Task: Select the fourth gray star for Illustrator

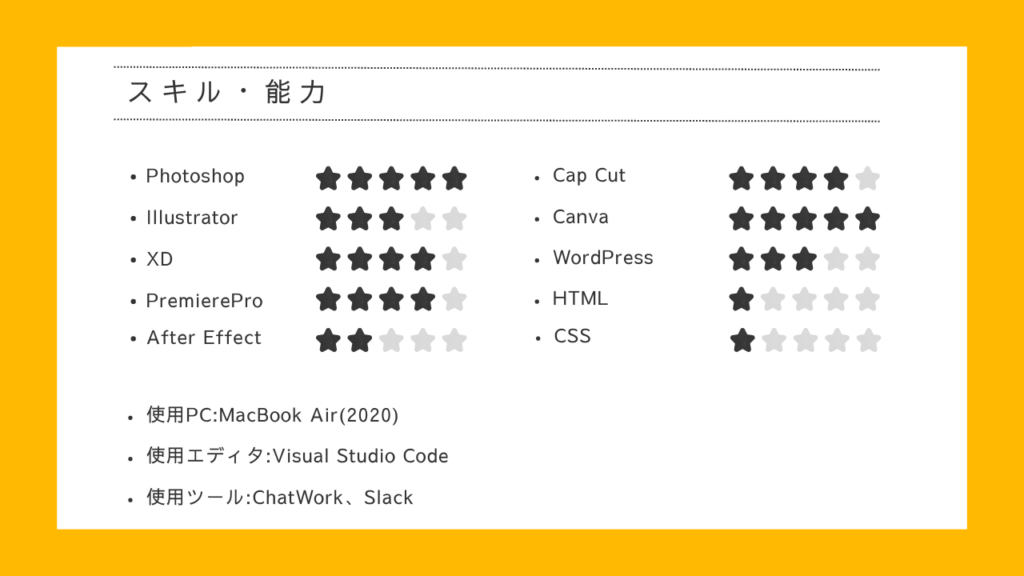Action: pyautogui.click(x=423, y=218)
